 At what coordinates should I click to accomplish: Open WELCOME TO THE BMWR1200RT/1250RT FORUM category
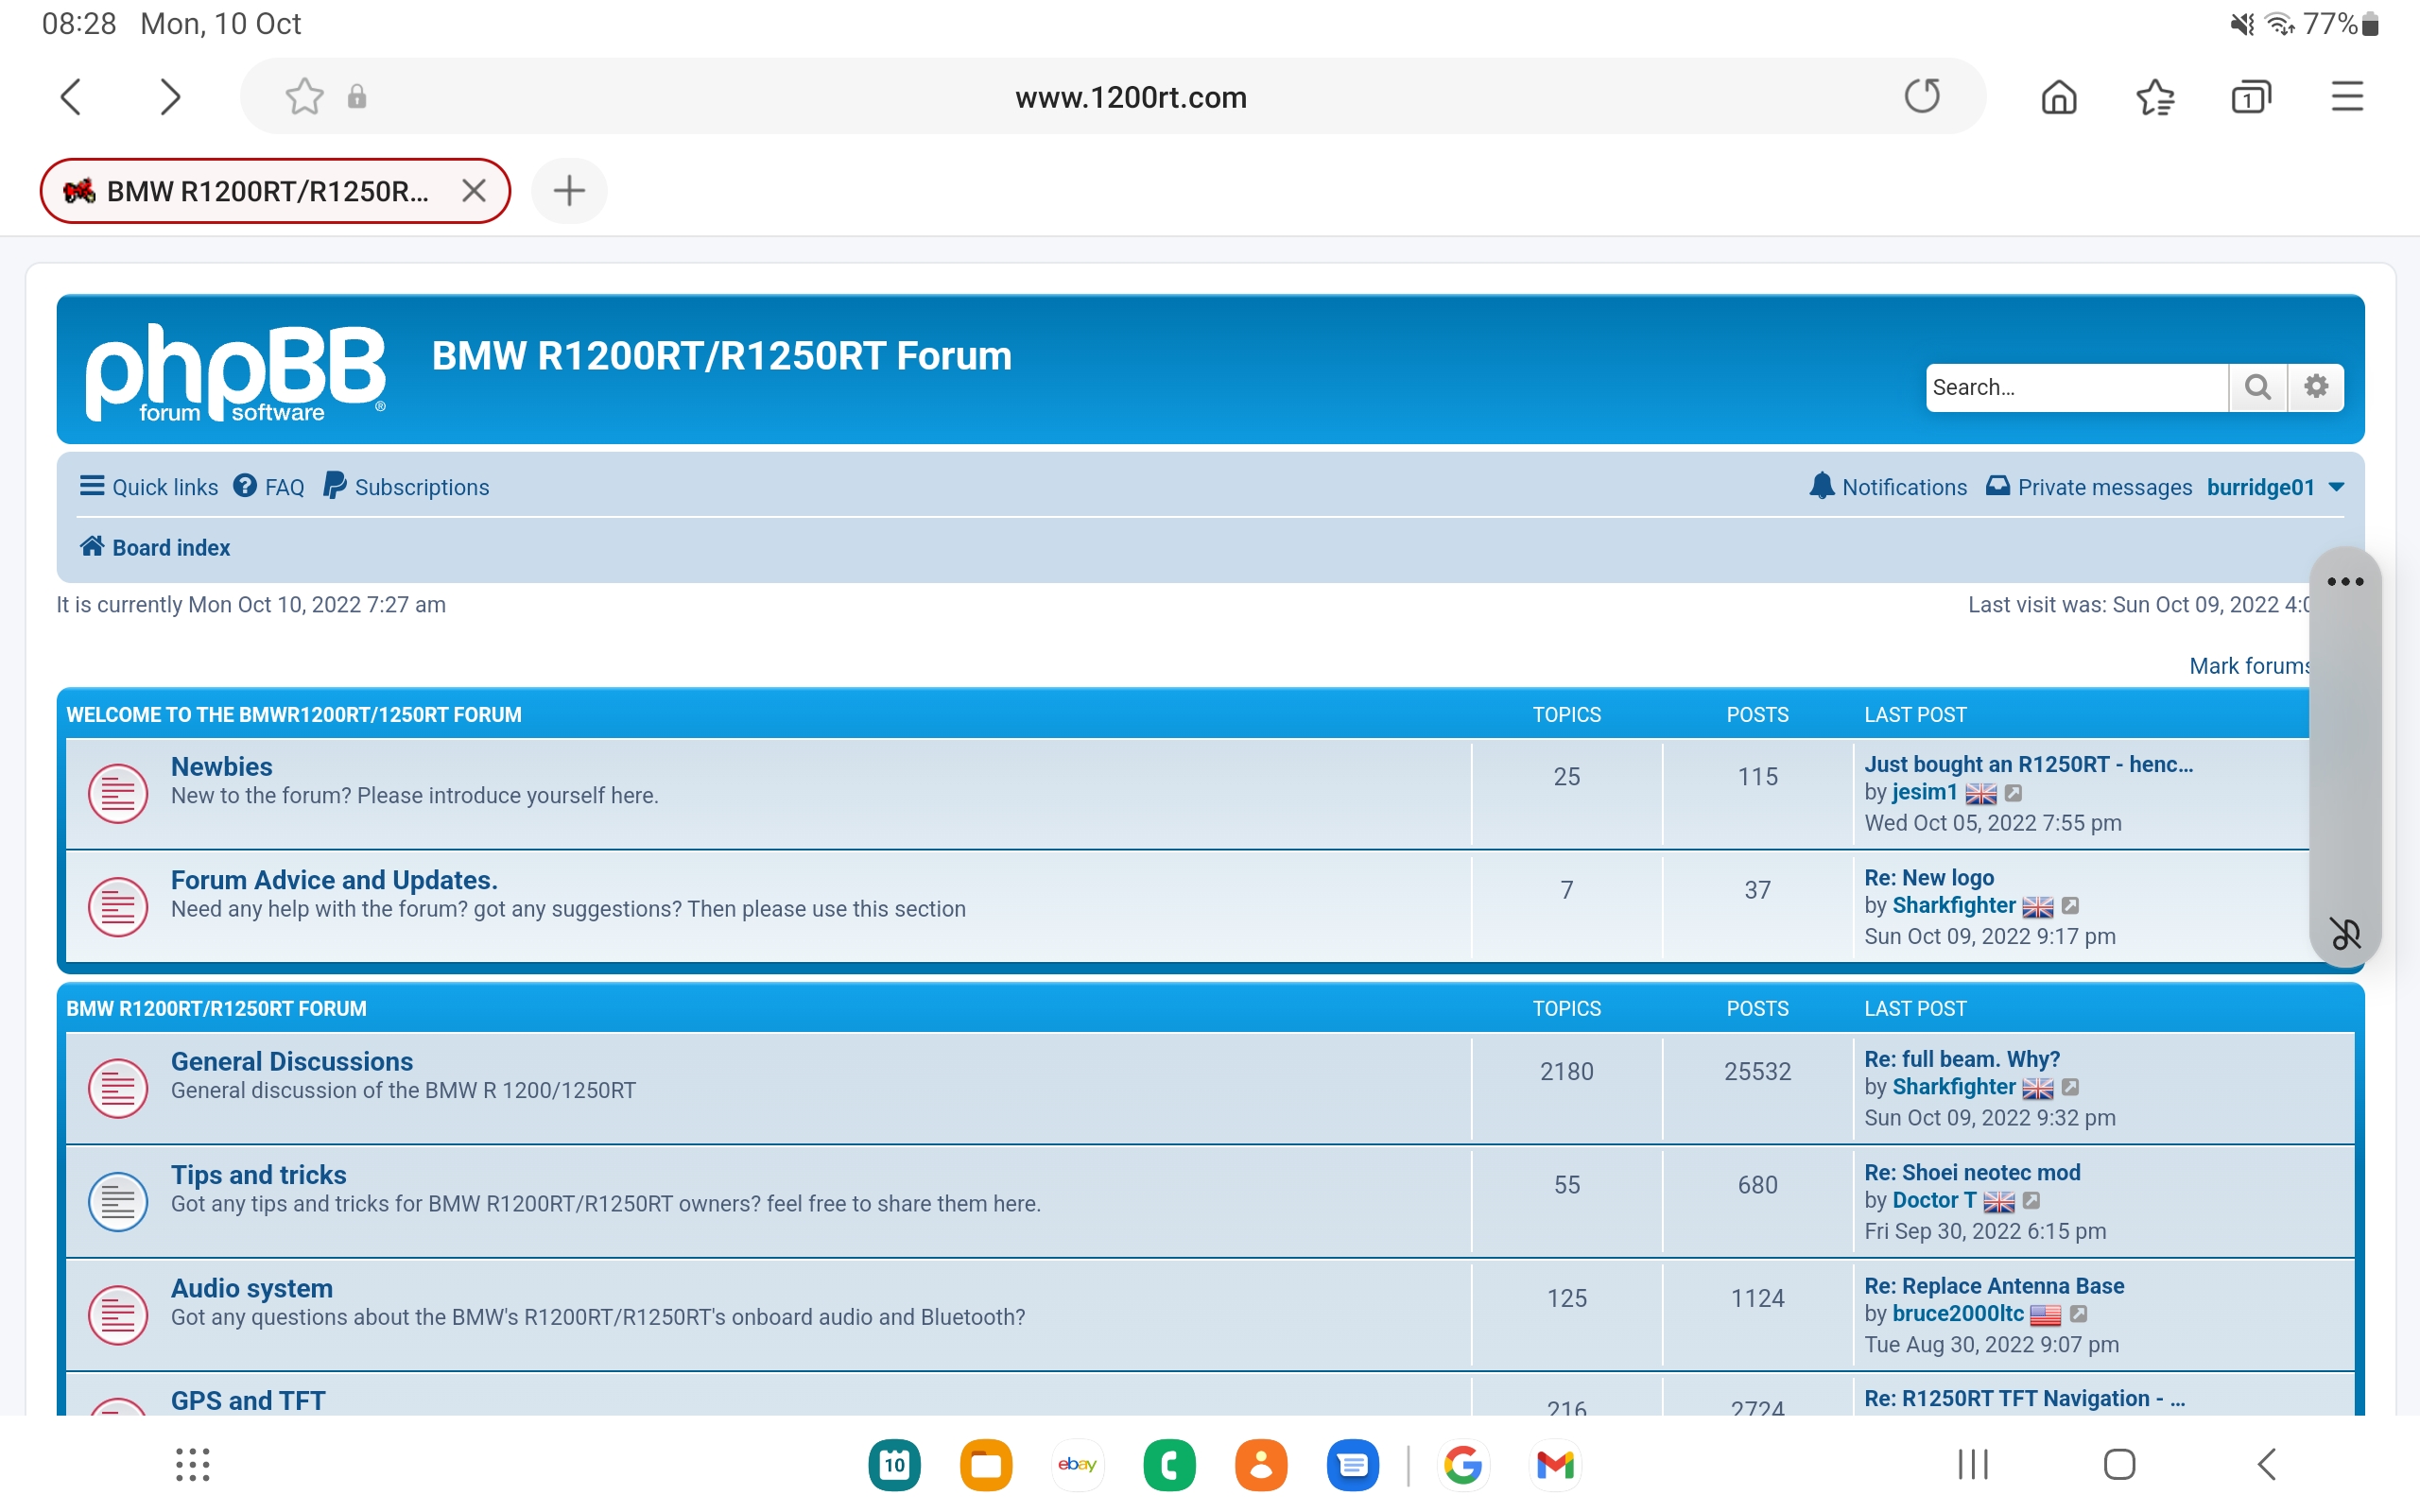tap(294, 715)
